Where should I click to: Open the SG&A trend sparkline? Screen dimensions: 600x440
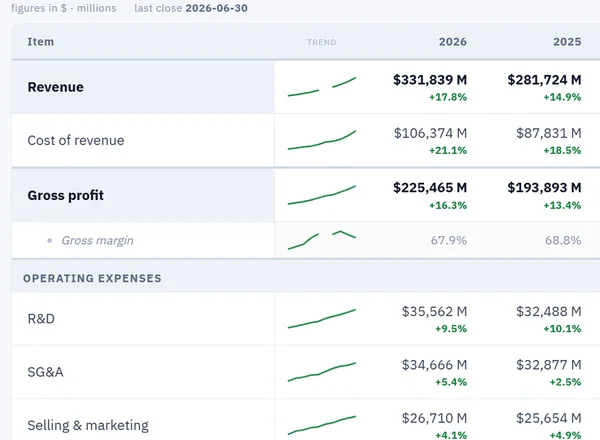point(322,372)
